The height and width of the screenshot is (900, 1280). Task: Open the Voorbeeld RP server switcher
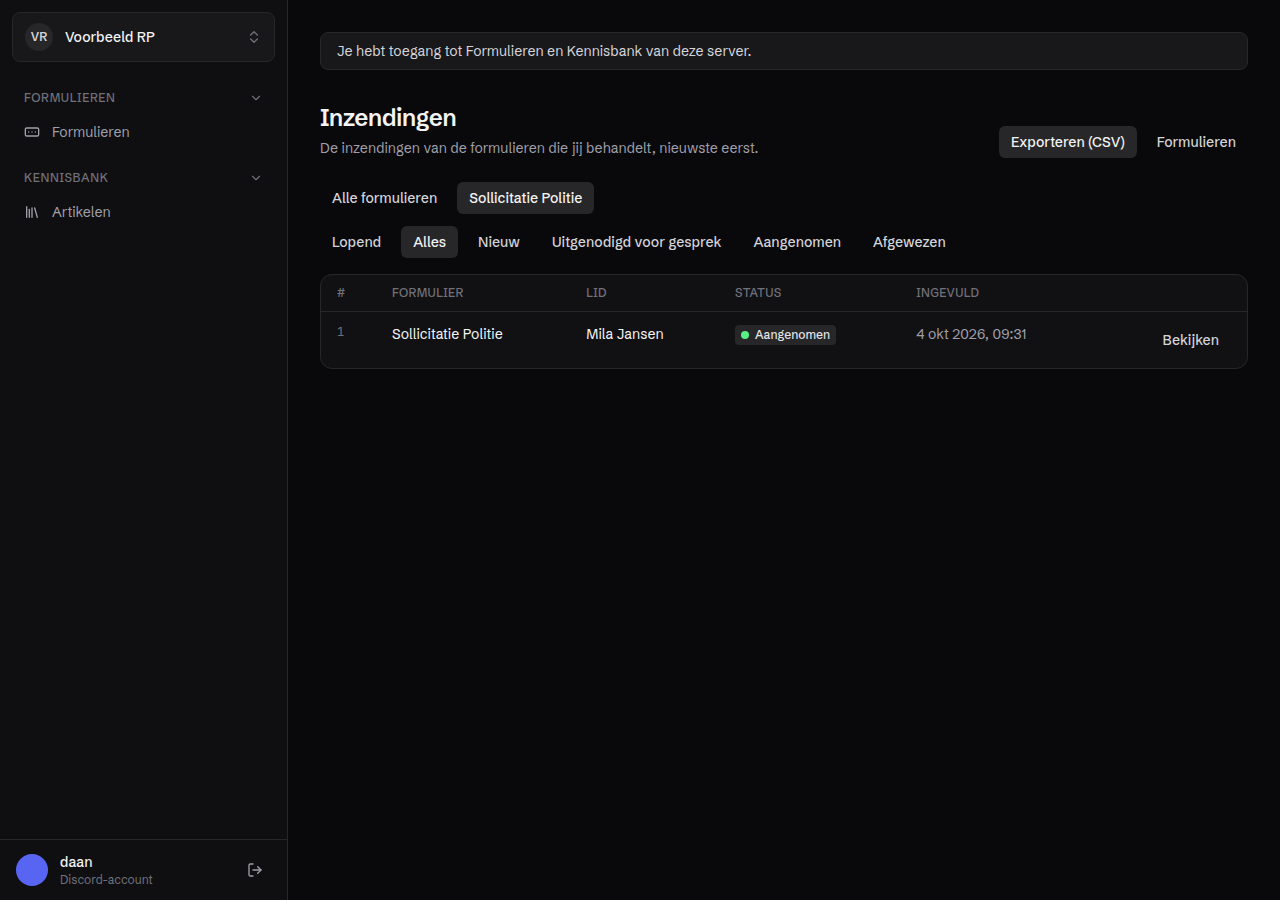pyautogui.click(x=143, y=37)
